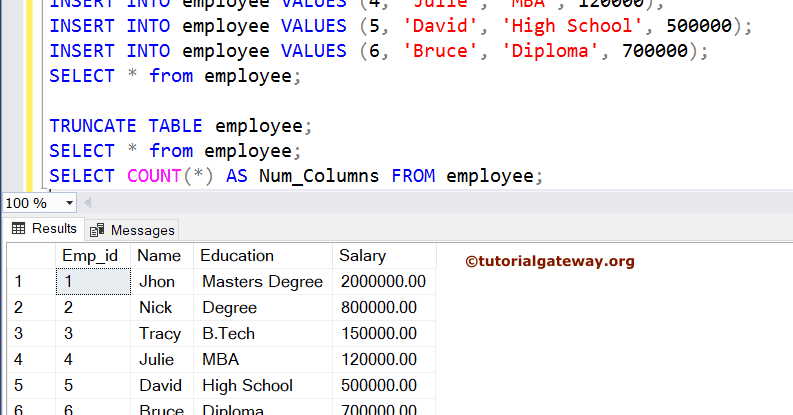Select the Nick name cell
This screenshot has width=793, height=415.
tap(162, 307)
